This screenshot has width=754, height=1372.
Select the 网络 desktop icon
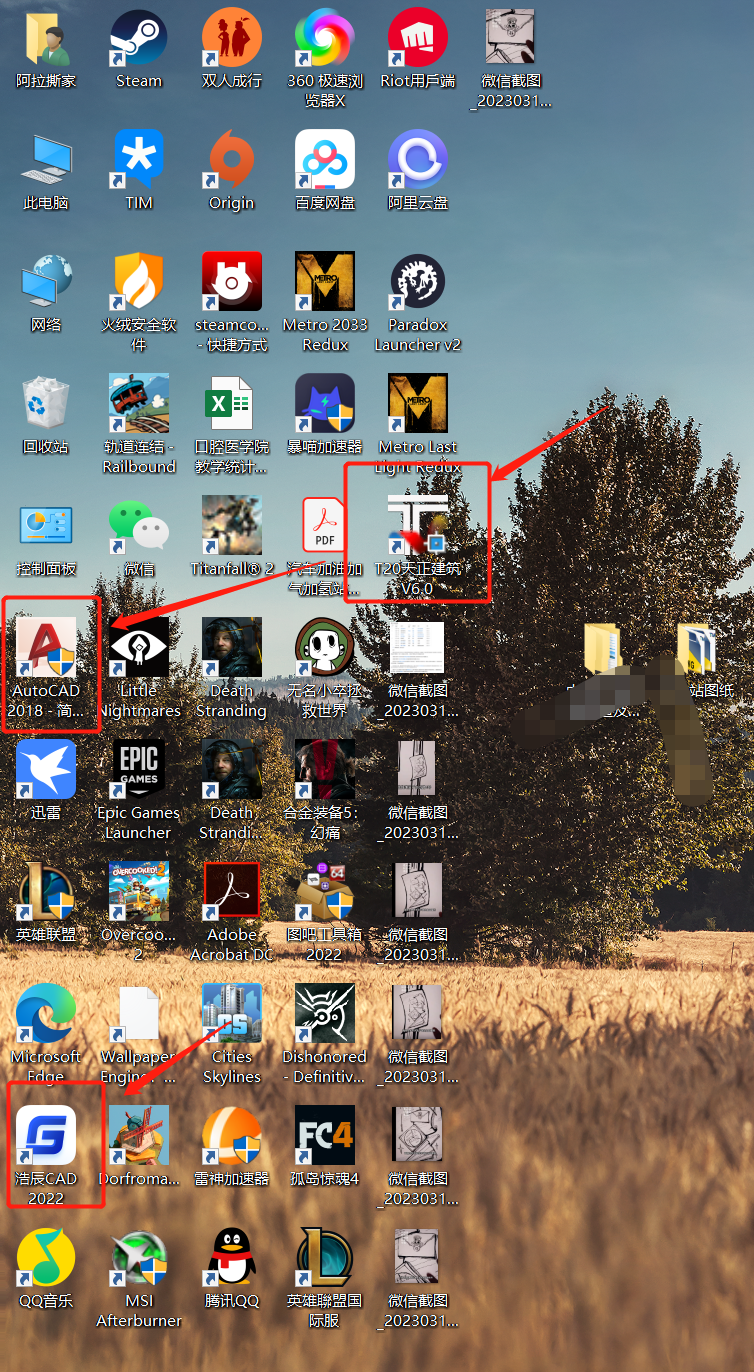(46, 282)
